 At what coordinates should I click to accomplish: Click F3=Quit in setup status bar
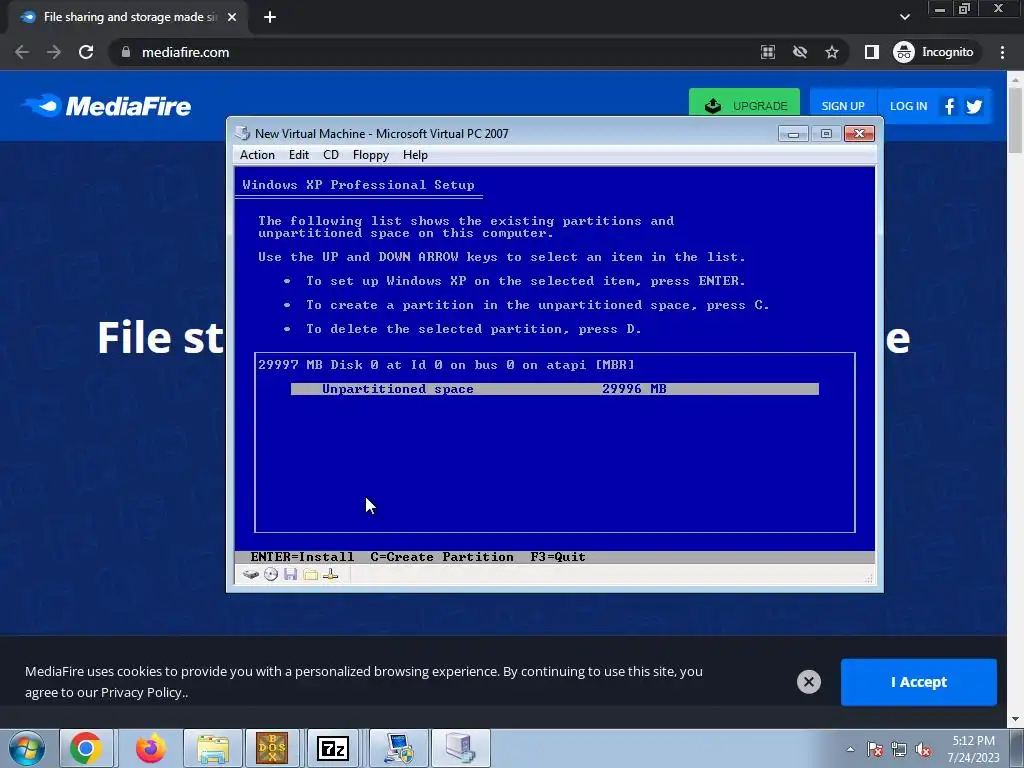point(558,557)
